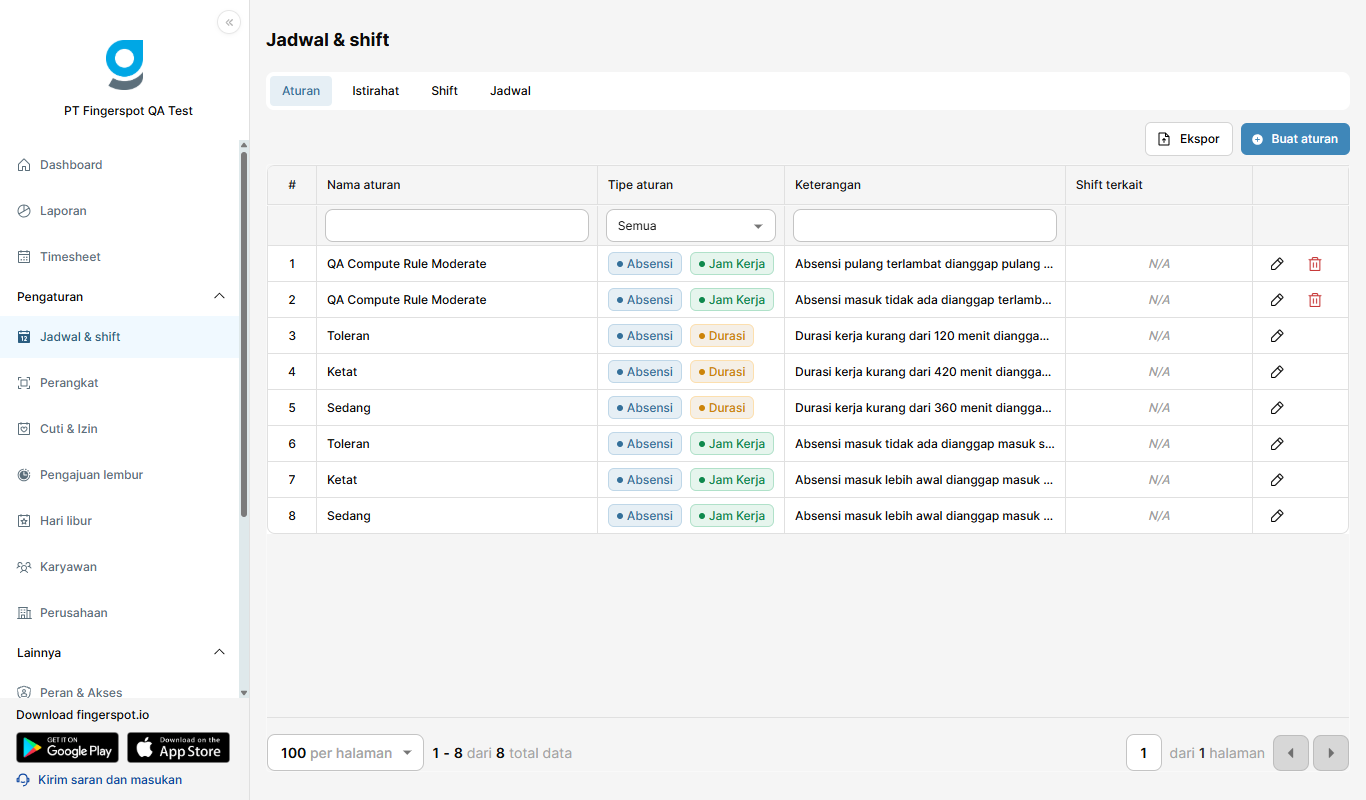
Task: Delete the first QA Compute Rule Moderate rule
Action: [1315, 264]
